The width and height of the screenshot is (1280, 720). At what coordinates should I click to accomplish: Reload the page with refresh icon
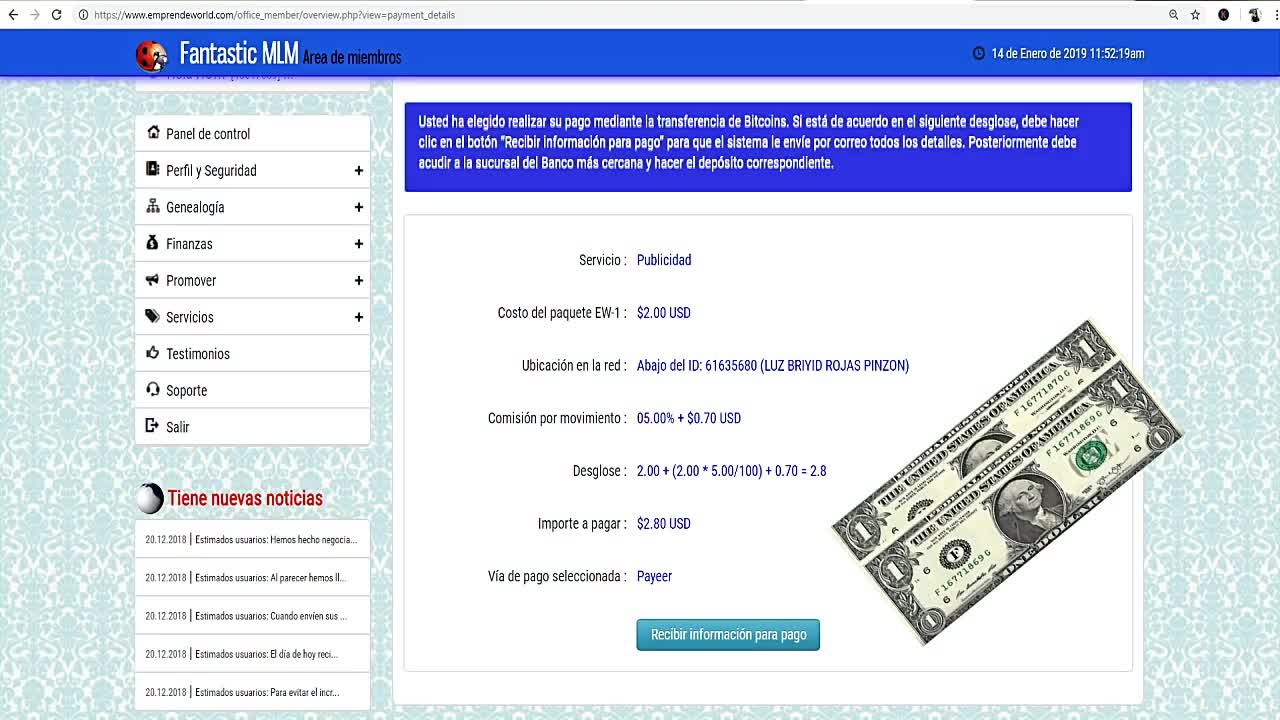pyautogui.click(x=57, y=15)
